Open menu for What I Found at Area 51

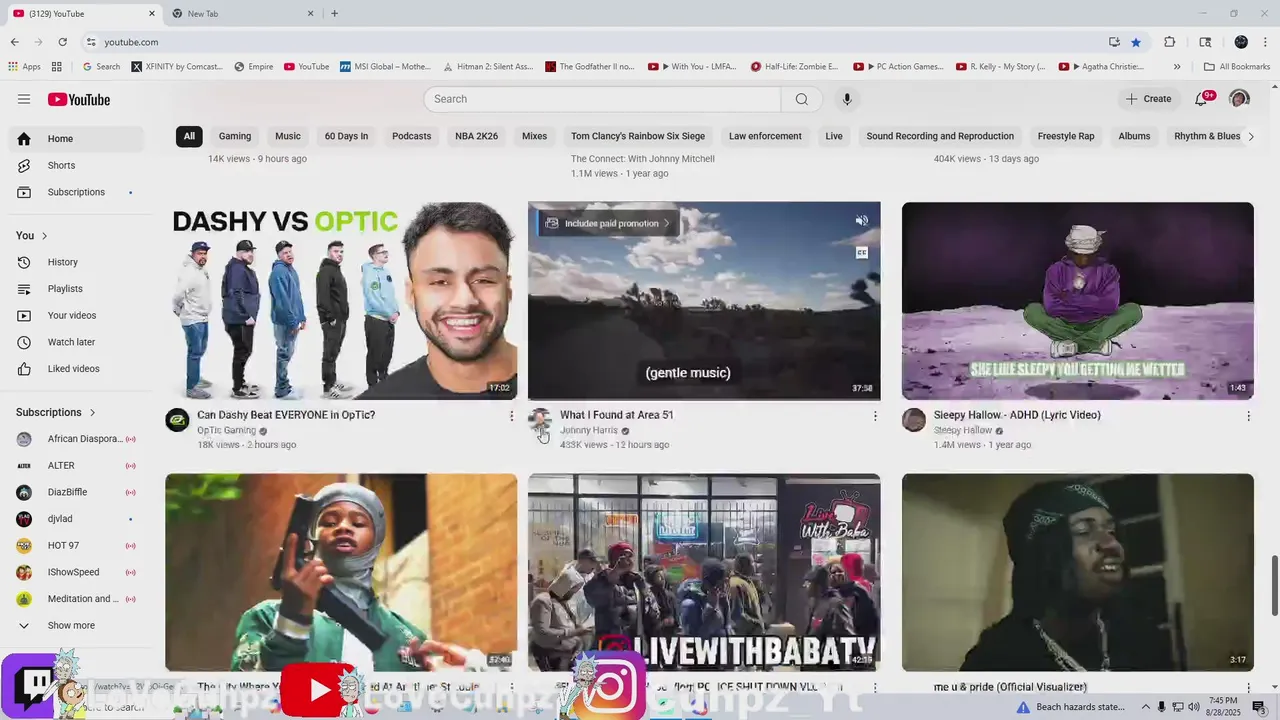pos(875,416)
